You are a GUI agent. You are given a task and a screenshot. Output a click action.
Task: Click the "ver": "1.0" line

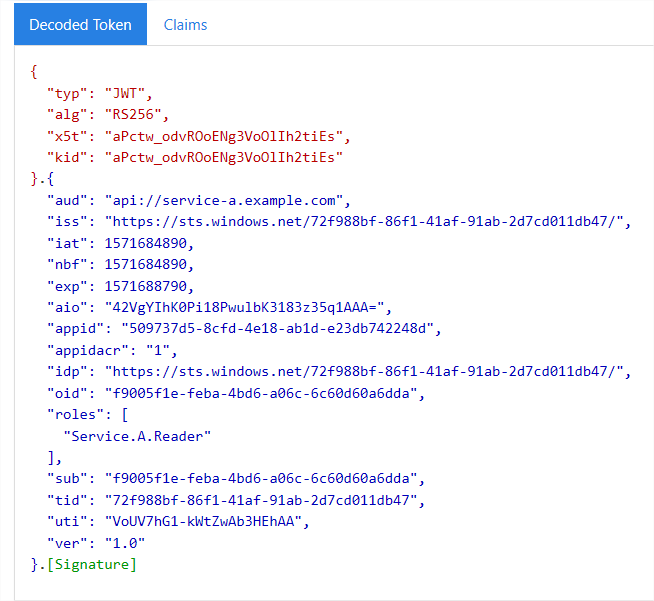96,543
